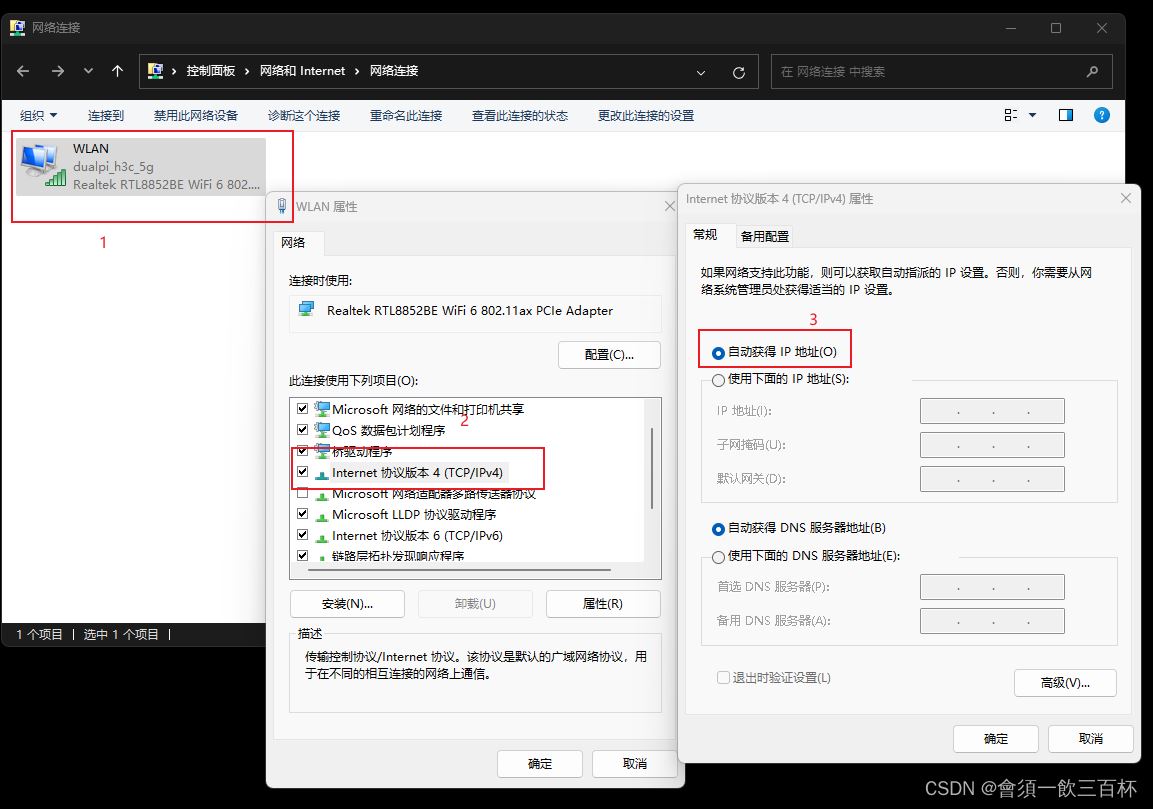Click 重命名此连接 in the toolbar
This screenshot has width=1153, height=809.
[x=406, y=115]
